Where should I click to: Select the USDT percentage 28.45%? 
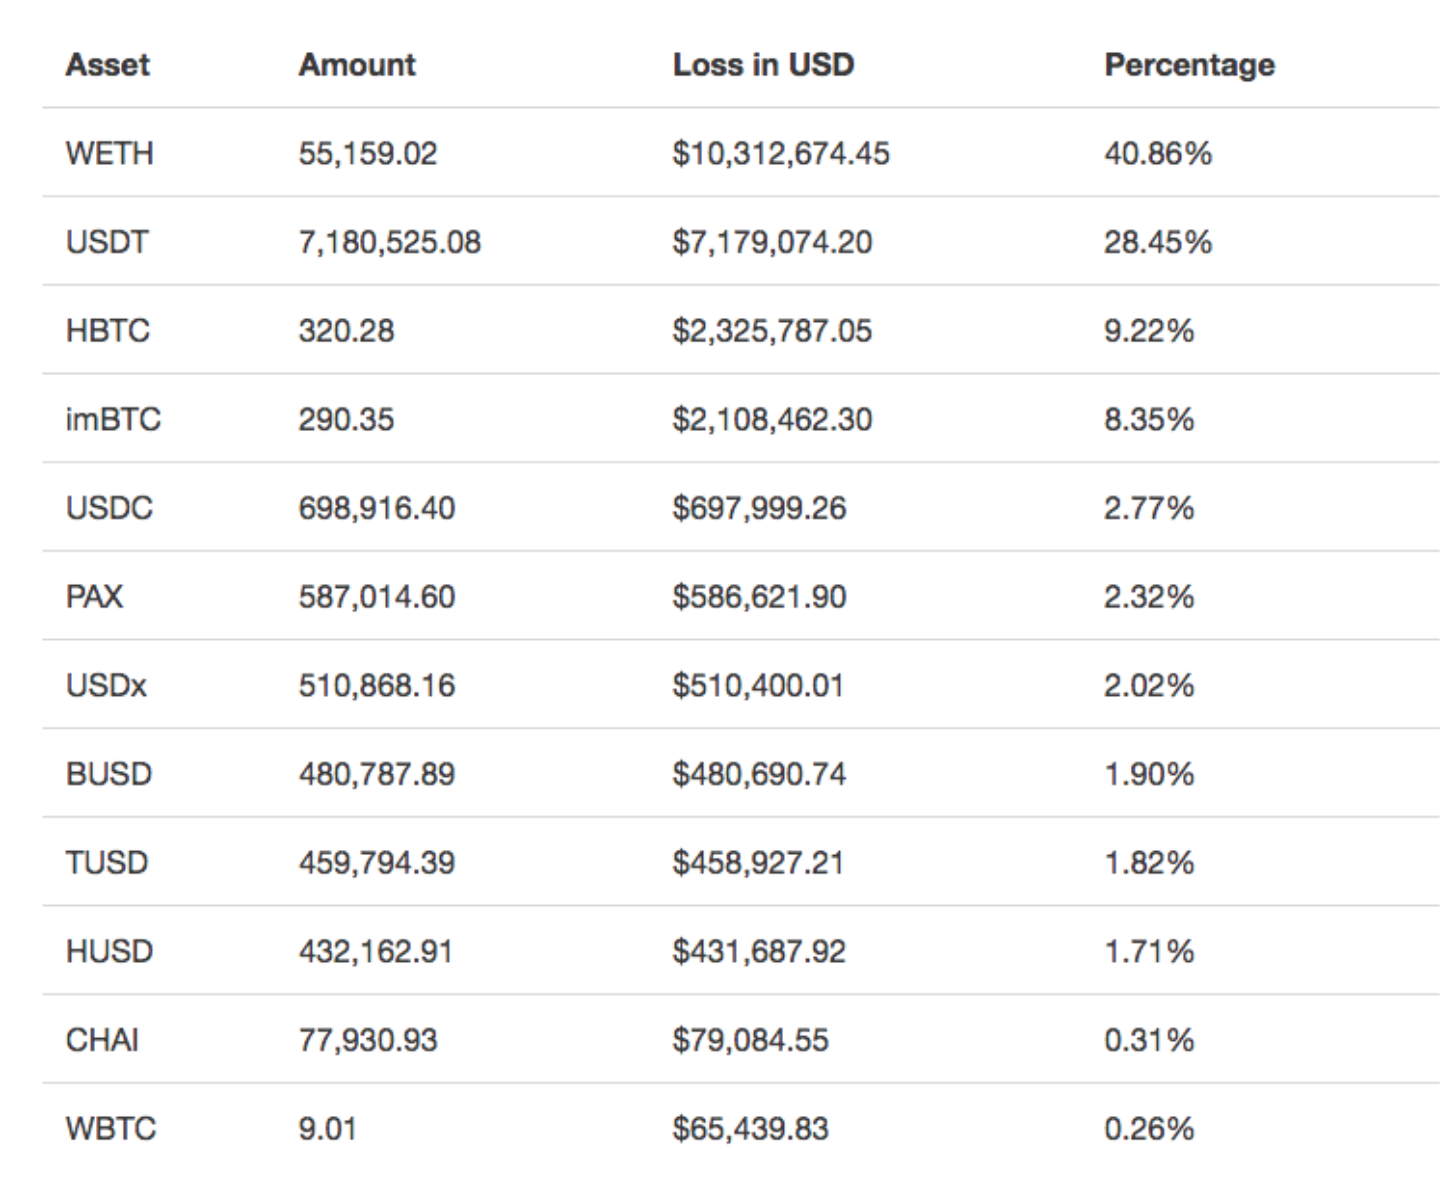[1157, 242]
